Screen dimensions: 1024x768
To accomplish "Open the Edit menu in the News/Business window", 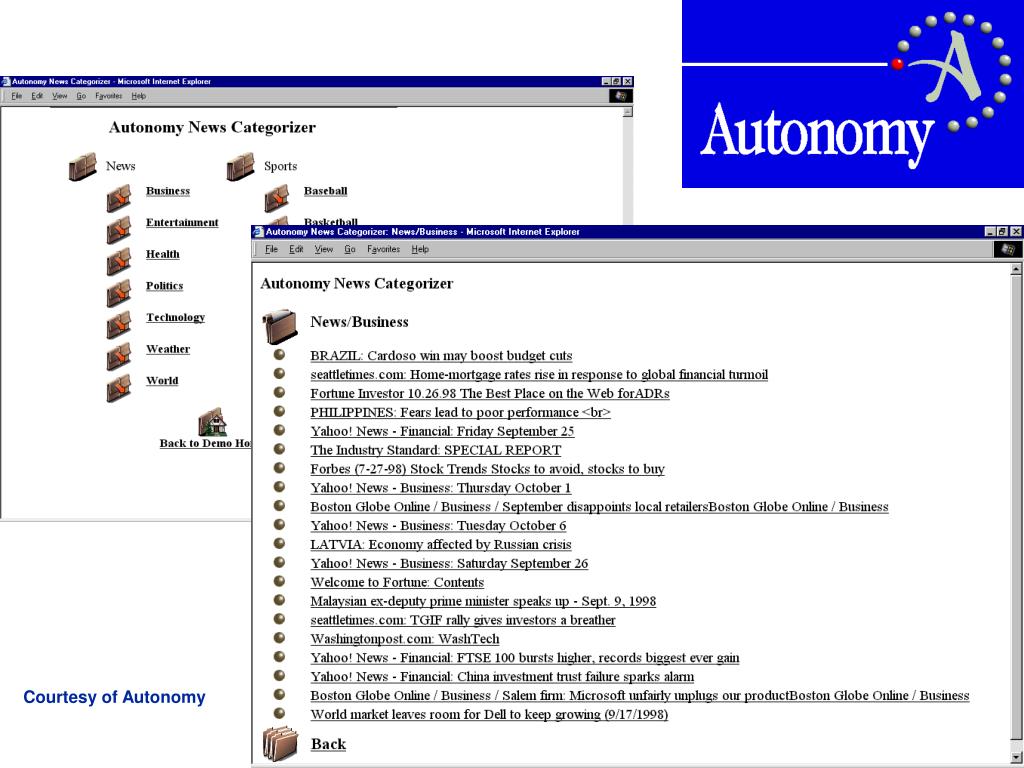I will tap(296, 249).
